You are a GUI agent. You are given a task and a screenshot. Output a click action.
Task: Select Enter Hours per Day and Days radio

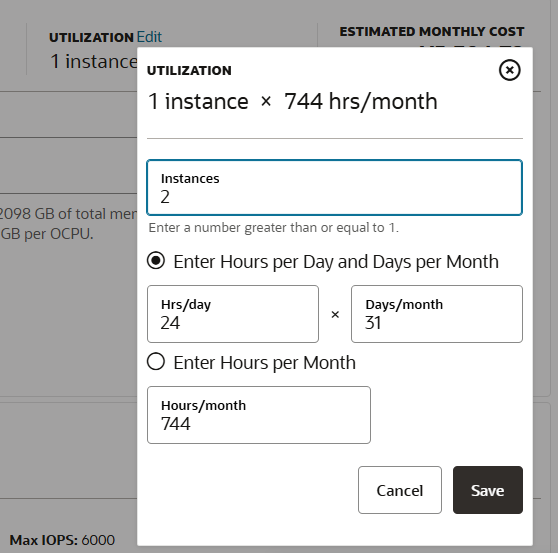[x=156, y=261]
